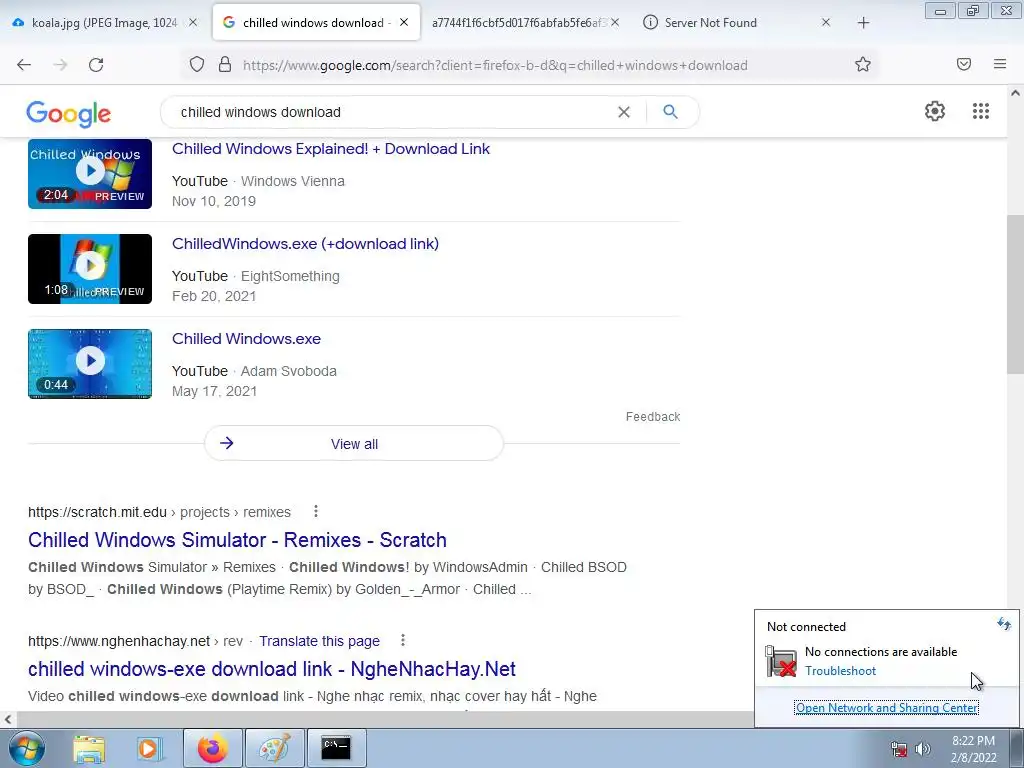This screenshot has width=1024, height=768.
Task: Open Chilled Windows.exe video by Adam Svoboda
Action: 246,339
